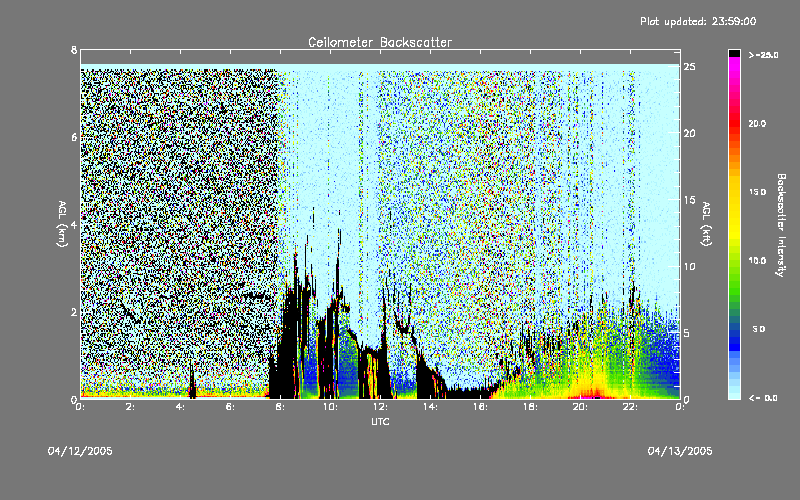Select the '12:' hour tick on UTC axis
This screenshot has height=500, width=800.
[x=380, y=407]
